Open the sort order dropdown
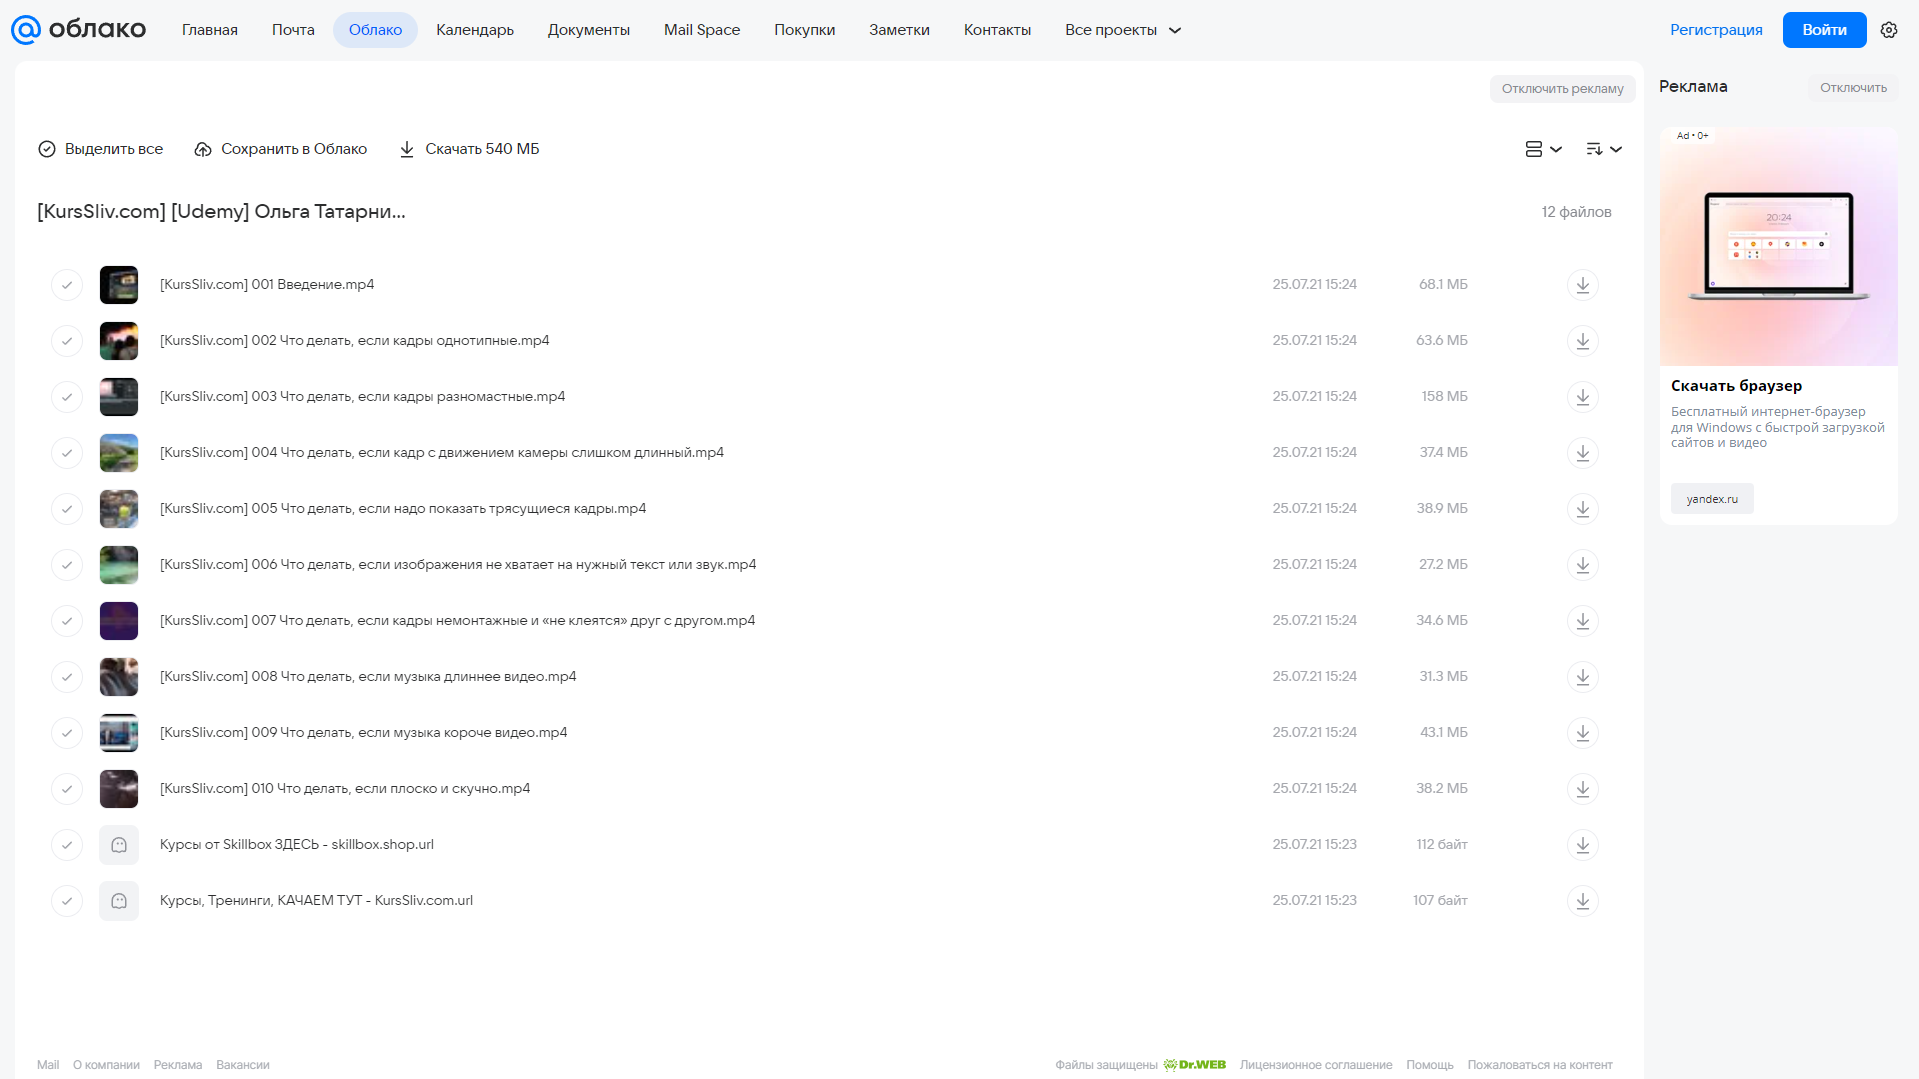The height and width of the screenshot is (1079, 1919). (x=1603, y=149)
